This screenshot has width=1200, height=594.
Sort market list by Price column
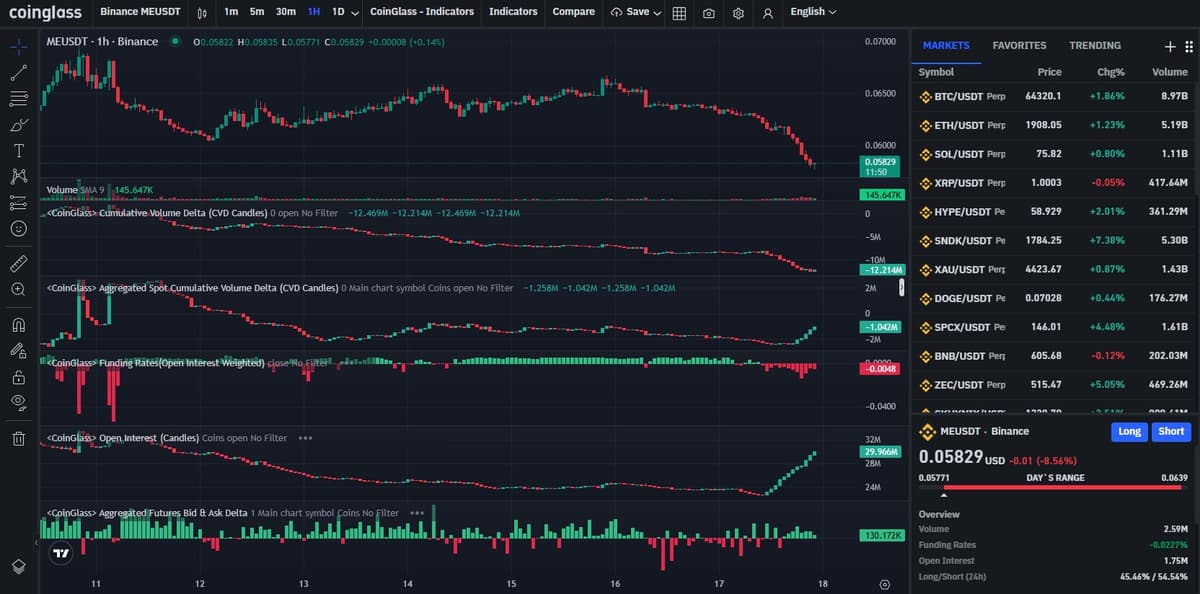(1049, 72)
